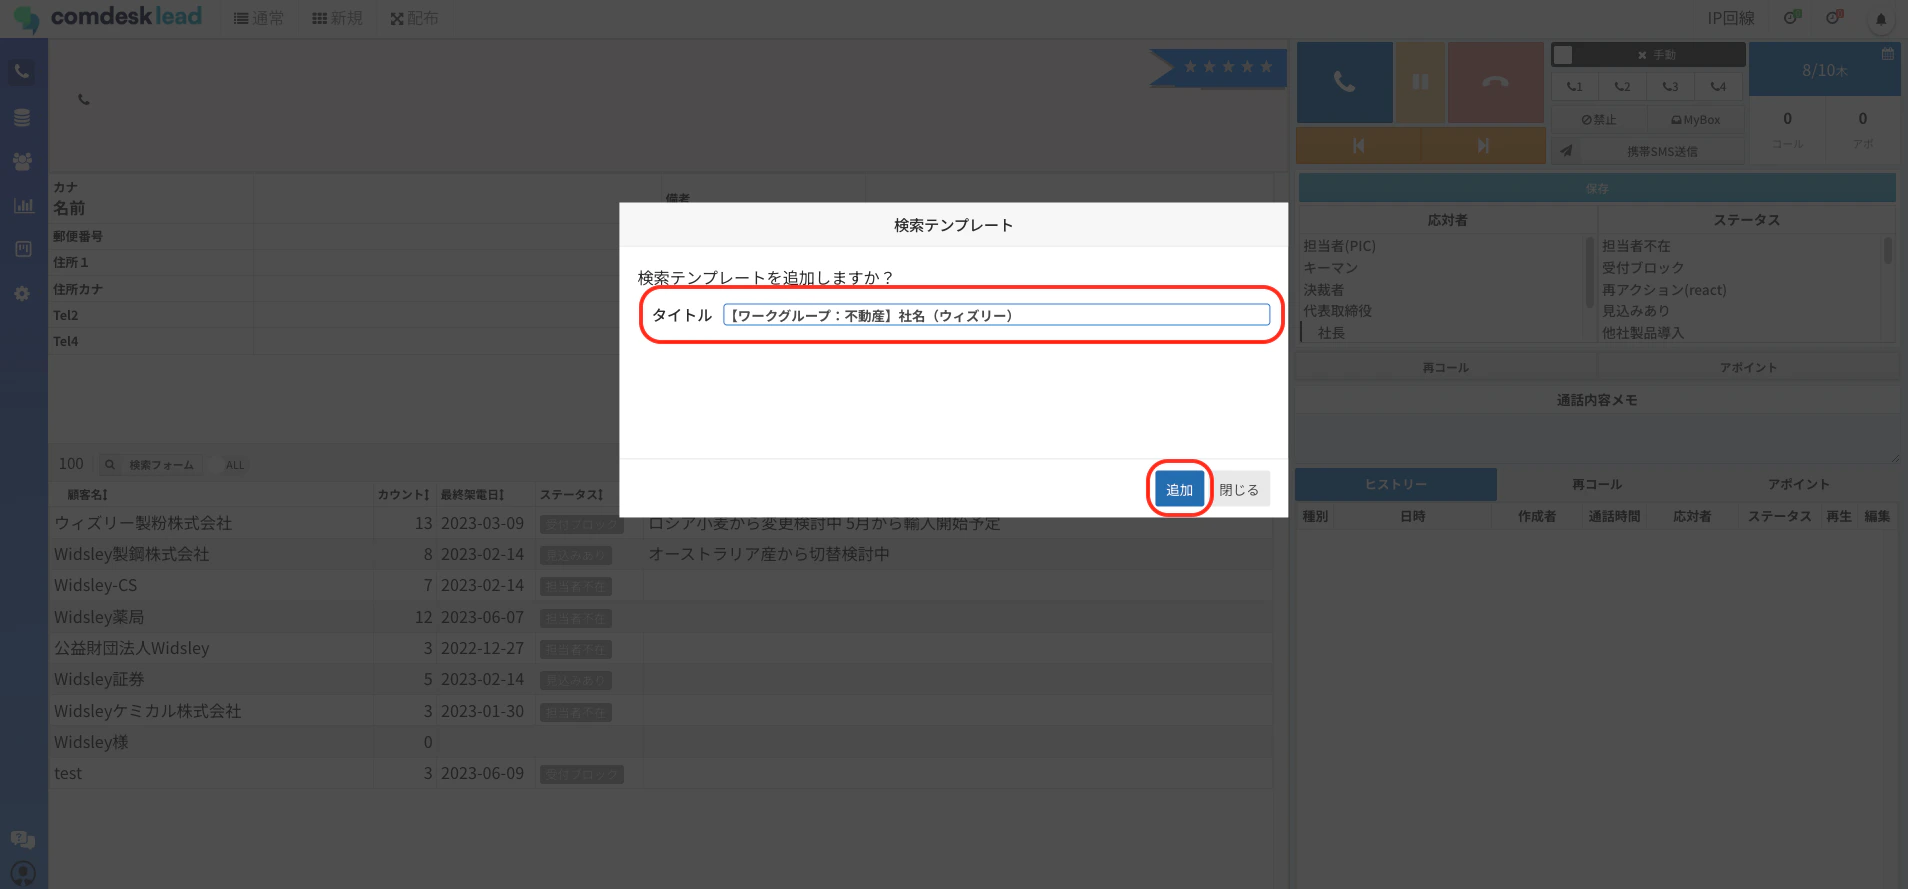The height and width of the screenshot is (889, 1908).
Task: Click the IP回線 indicator in top bar
Action: coord(1731,18)
